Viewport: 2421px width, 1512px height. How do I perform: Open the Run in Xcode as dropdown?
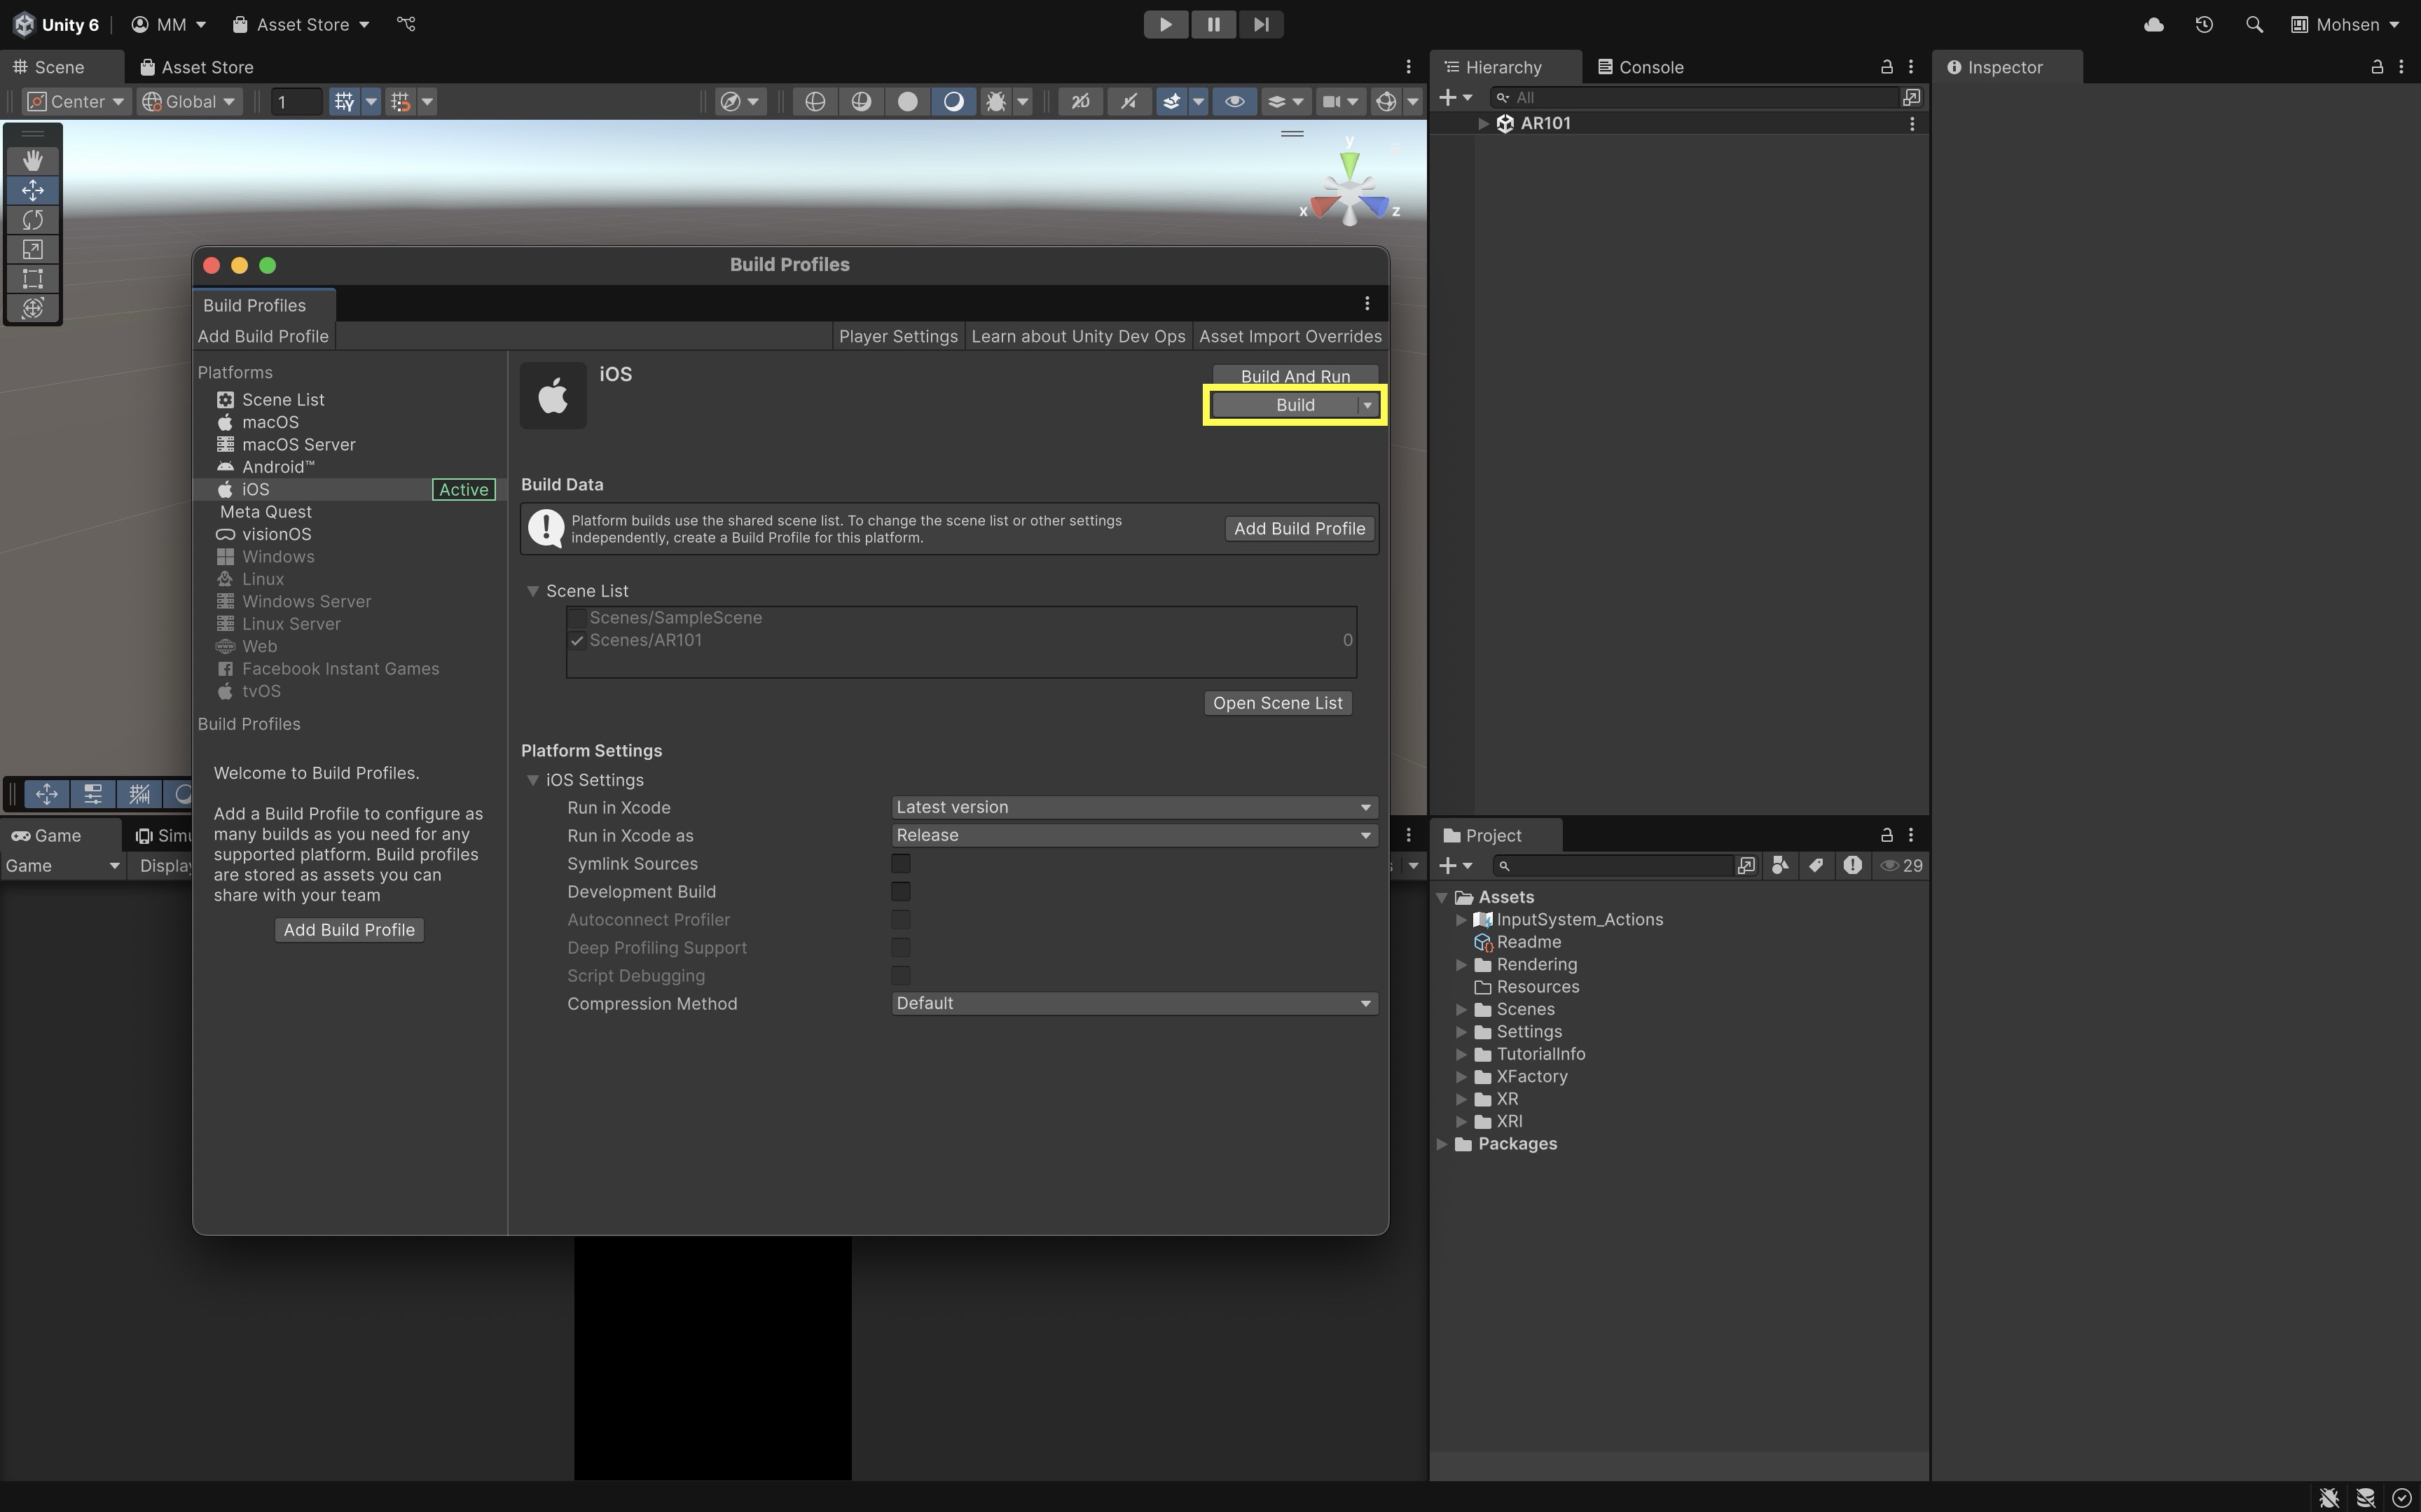(x=1133, y=835)
